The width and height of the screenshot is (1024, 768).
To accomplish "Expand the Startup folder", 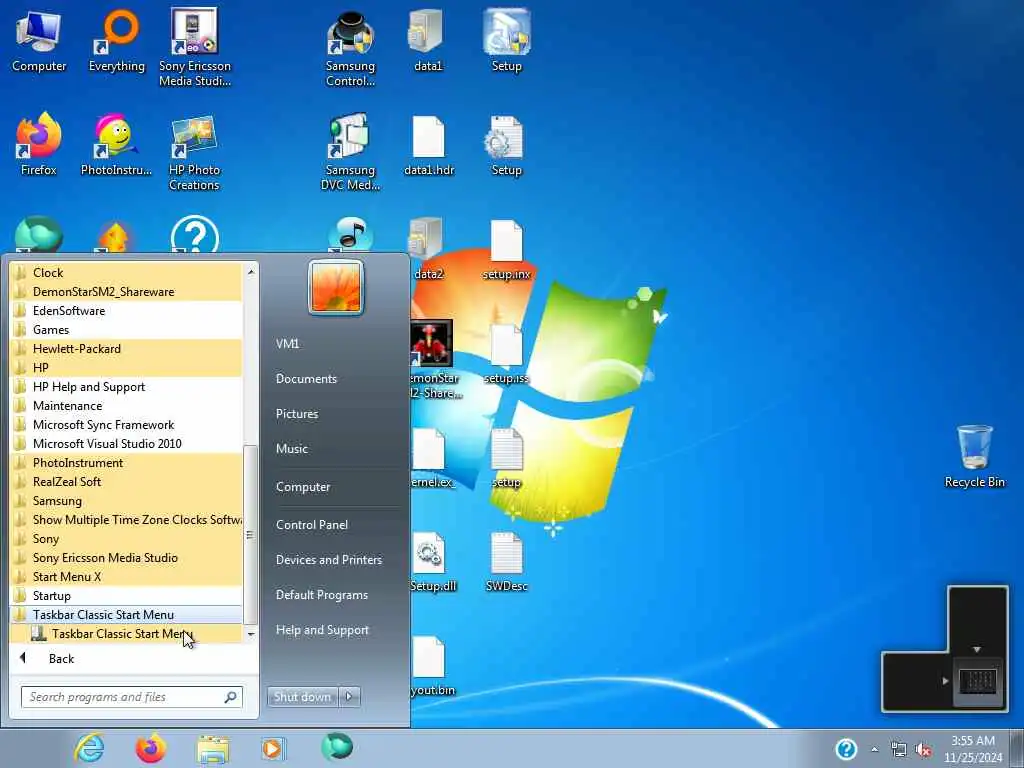I will tap(126, 596).
